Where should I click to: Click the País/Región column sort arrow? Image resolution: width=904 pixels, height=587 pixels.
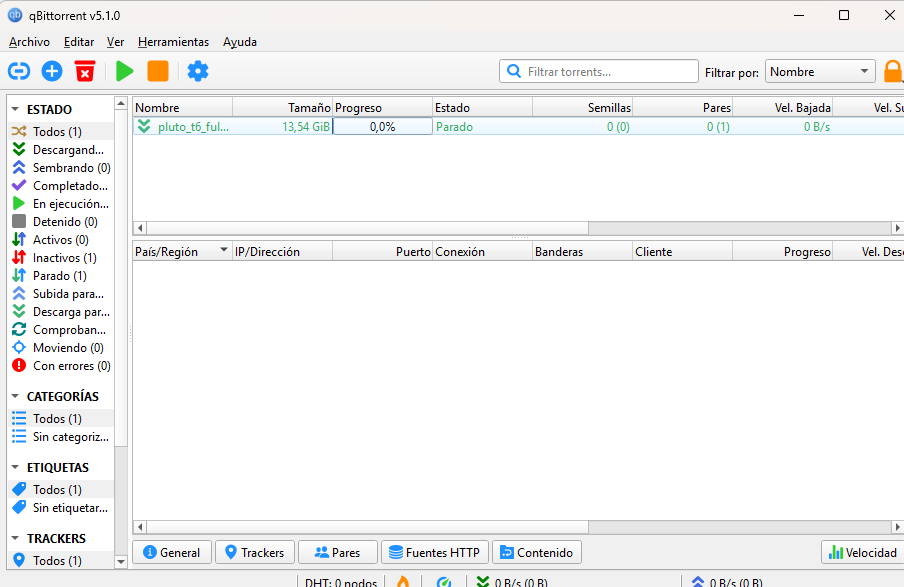(x=223, y=250)
